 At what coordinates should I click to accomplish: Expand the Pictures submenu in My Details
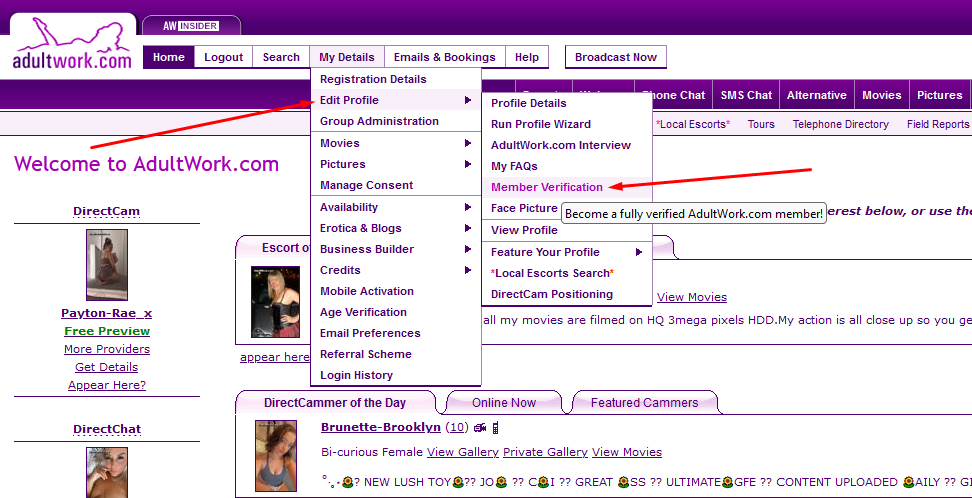coord(395,164)
